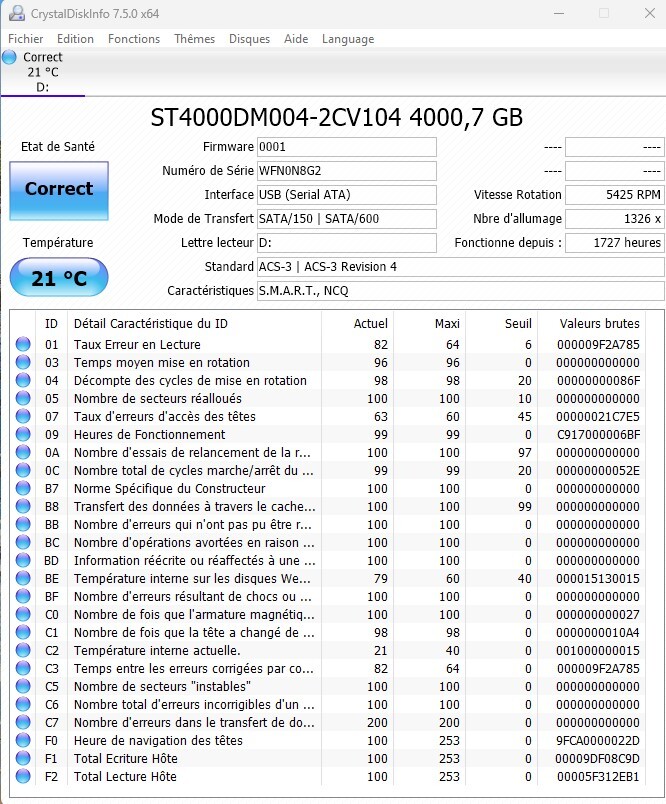Click the Interface field USB (Serial ATA)
This screenshot has width=666, height=804.
point(347,195)
